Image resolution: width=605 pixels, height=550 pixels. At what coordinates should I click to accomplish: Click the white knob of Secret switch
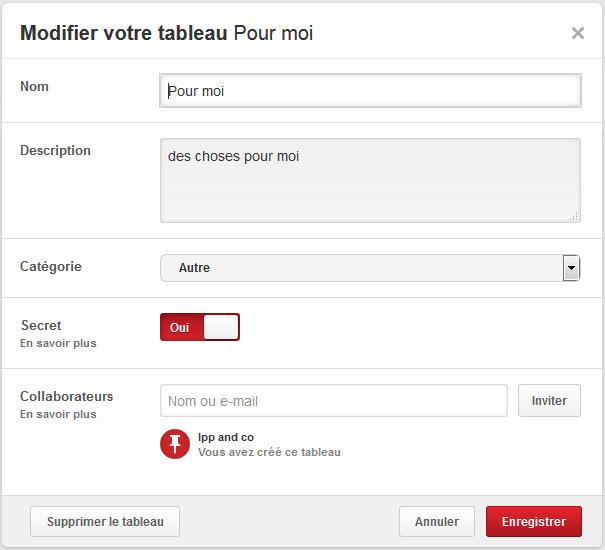coord(221,327)
